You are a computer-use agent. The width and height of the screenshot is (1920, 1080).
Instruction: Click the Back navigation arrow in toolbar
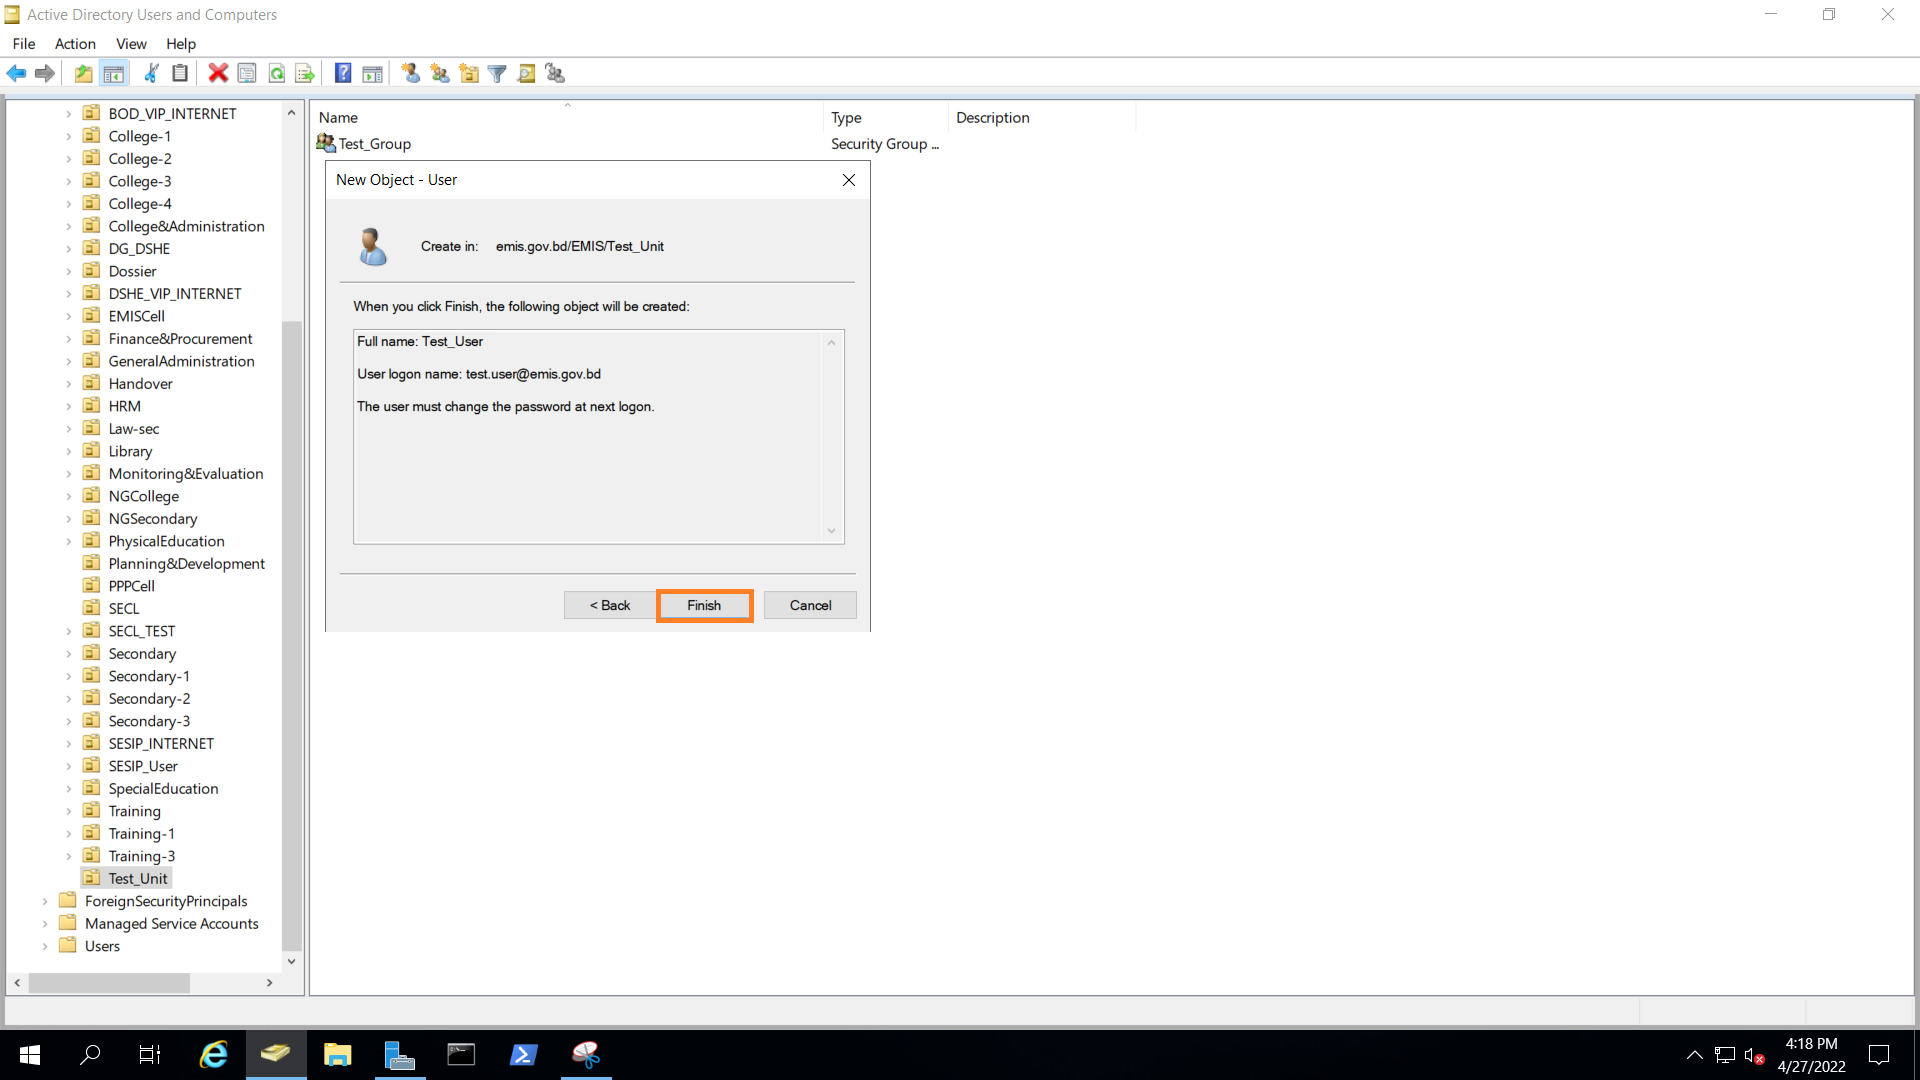[x=16, y=73]
